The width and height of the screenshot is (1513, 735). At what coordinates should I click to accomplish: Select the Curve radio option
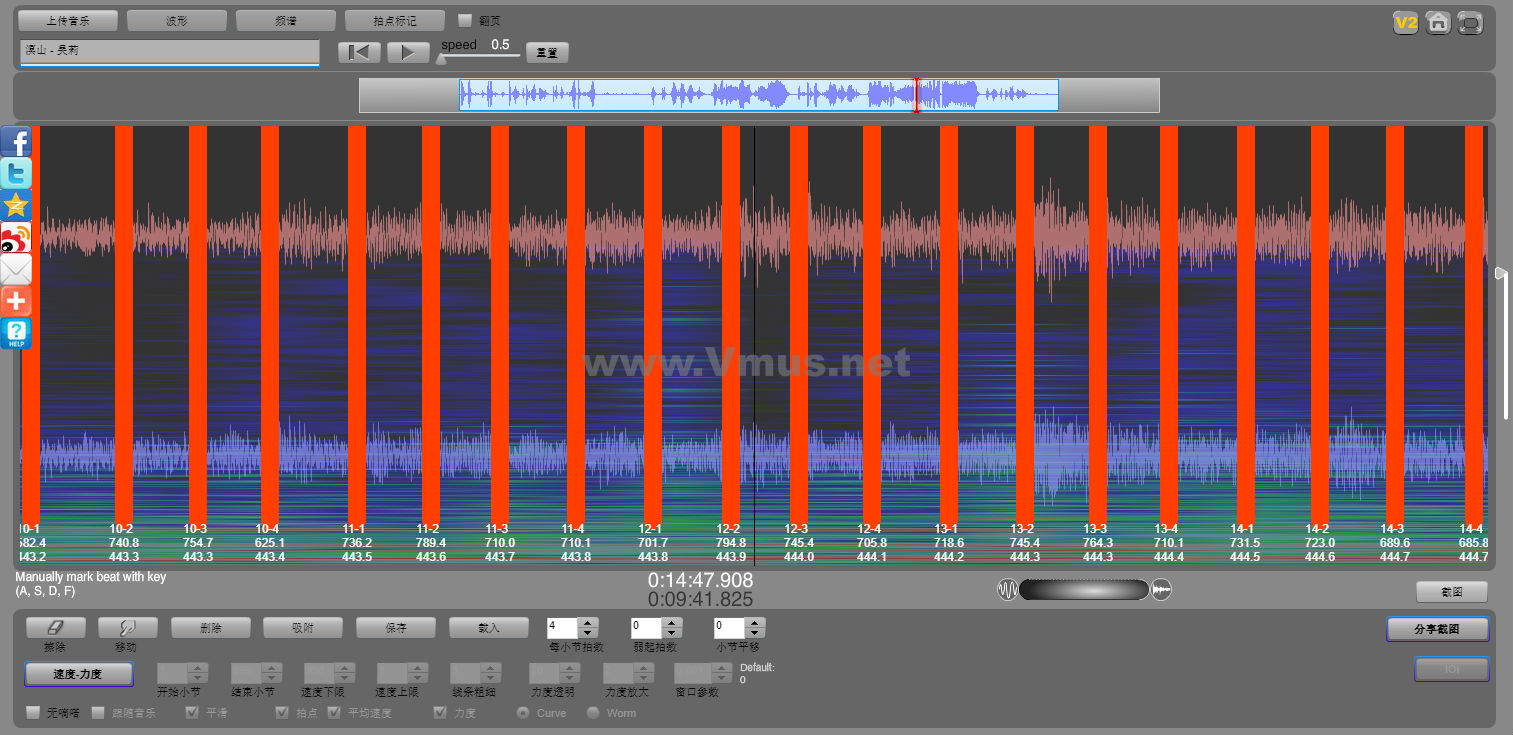523,713
